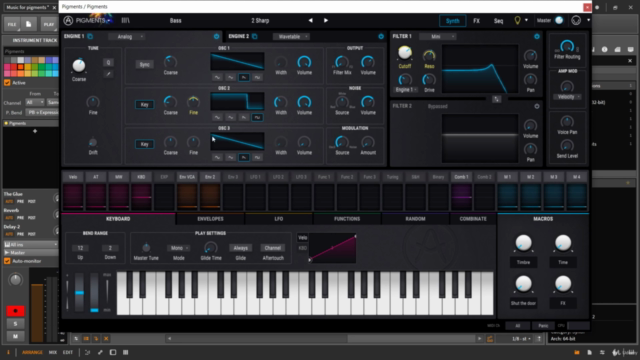This screenshot has height=360, width=640.
Task: Click the pitch bend wheel strip
Action: click(x=79, y=292)
